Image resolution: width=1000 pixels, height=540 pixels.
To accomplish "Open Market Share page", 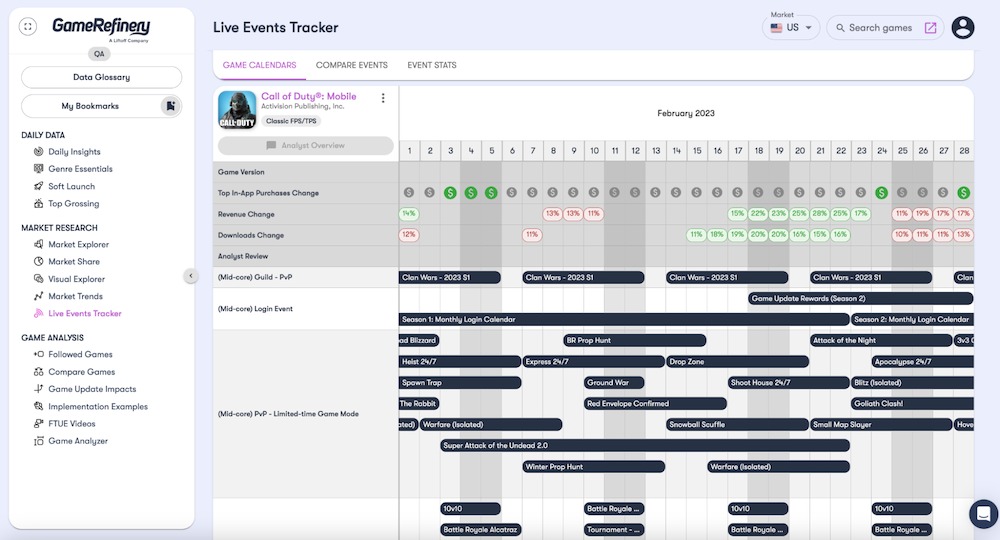I will (74, 261).
